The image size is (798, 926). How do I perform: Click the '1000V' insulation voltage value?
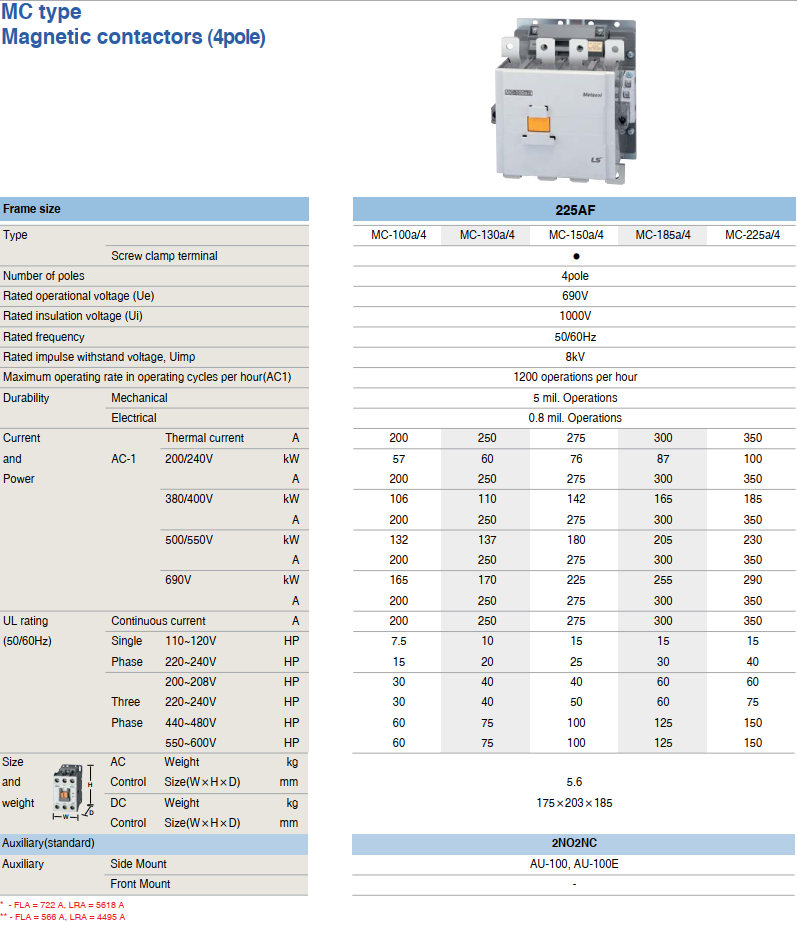575,316
